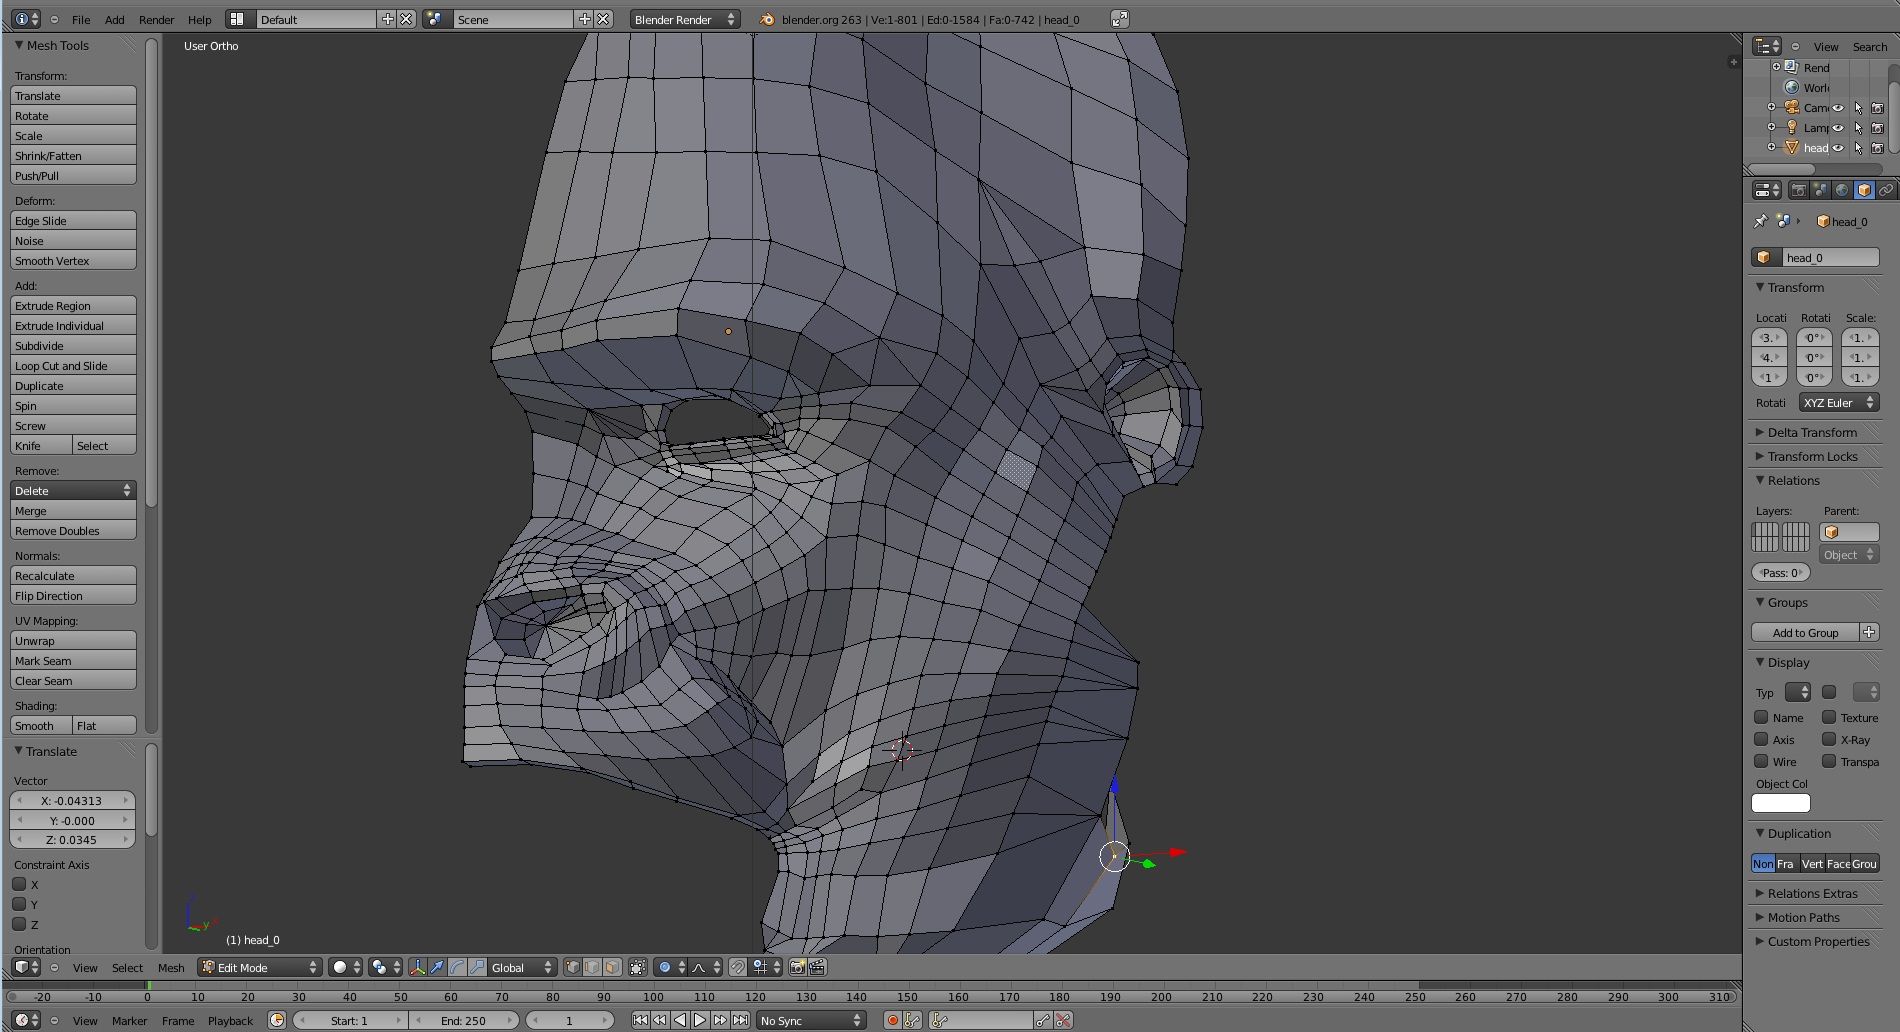Click the play animation button
Viewport: 1900px width, 1032px height.
coord(700,1020)
